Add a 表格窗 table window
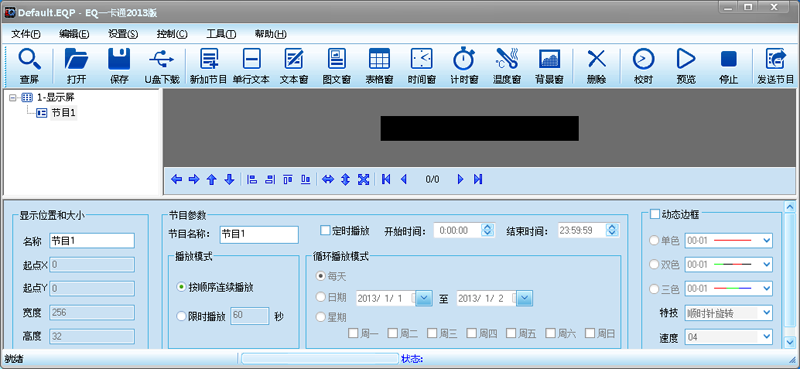The image size is (800, 369). (379, 60)
